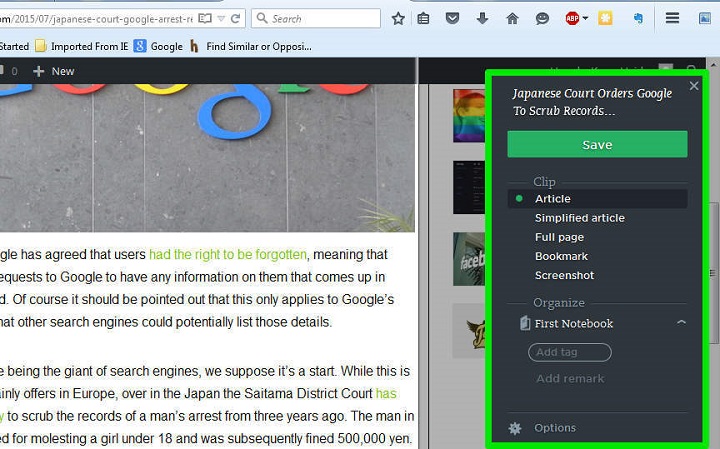Image resolution: width=720 pixels, height=449 pixels.
Task: Open the green 'has' link in article
Action: 386,393
